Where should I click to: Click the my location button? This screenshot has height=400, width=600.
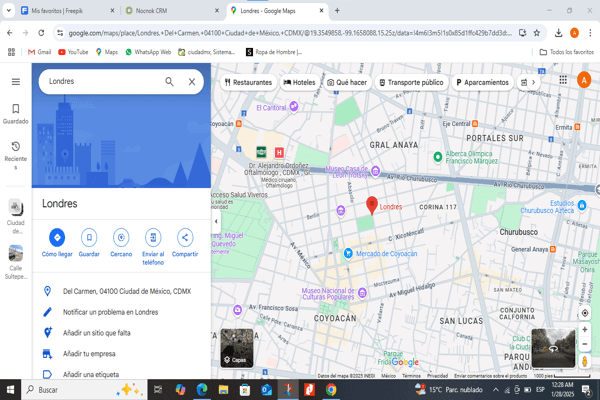585,313
